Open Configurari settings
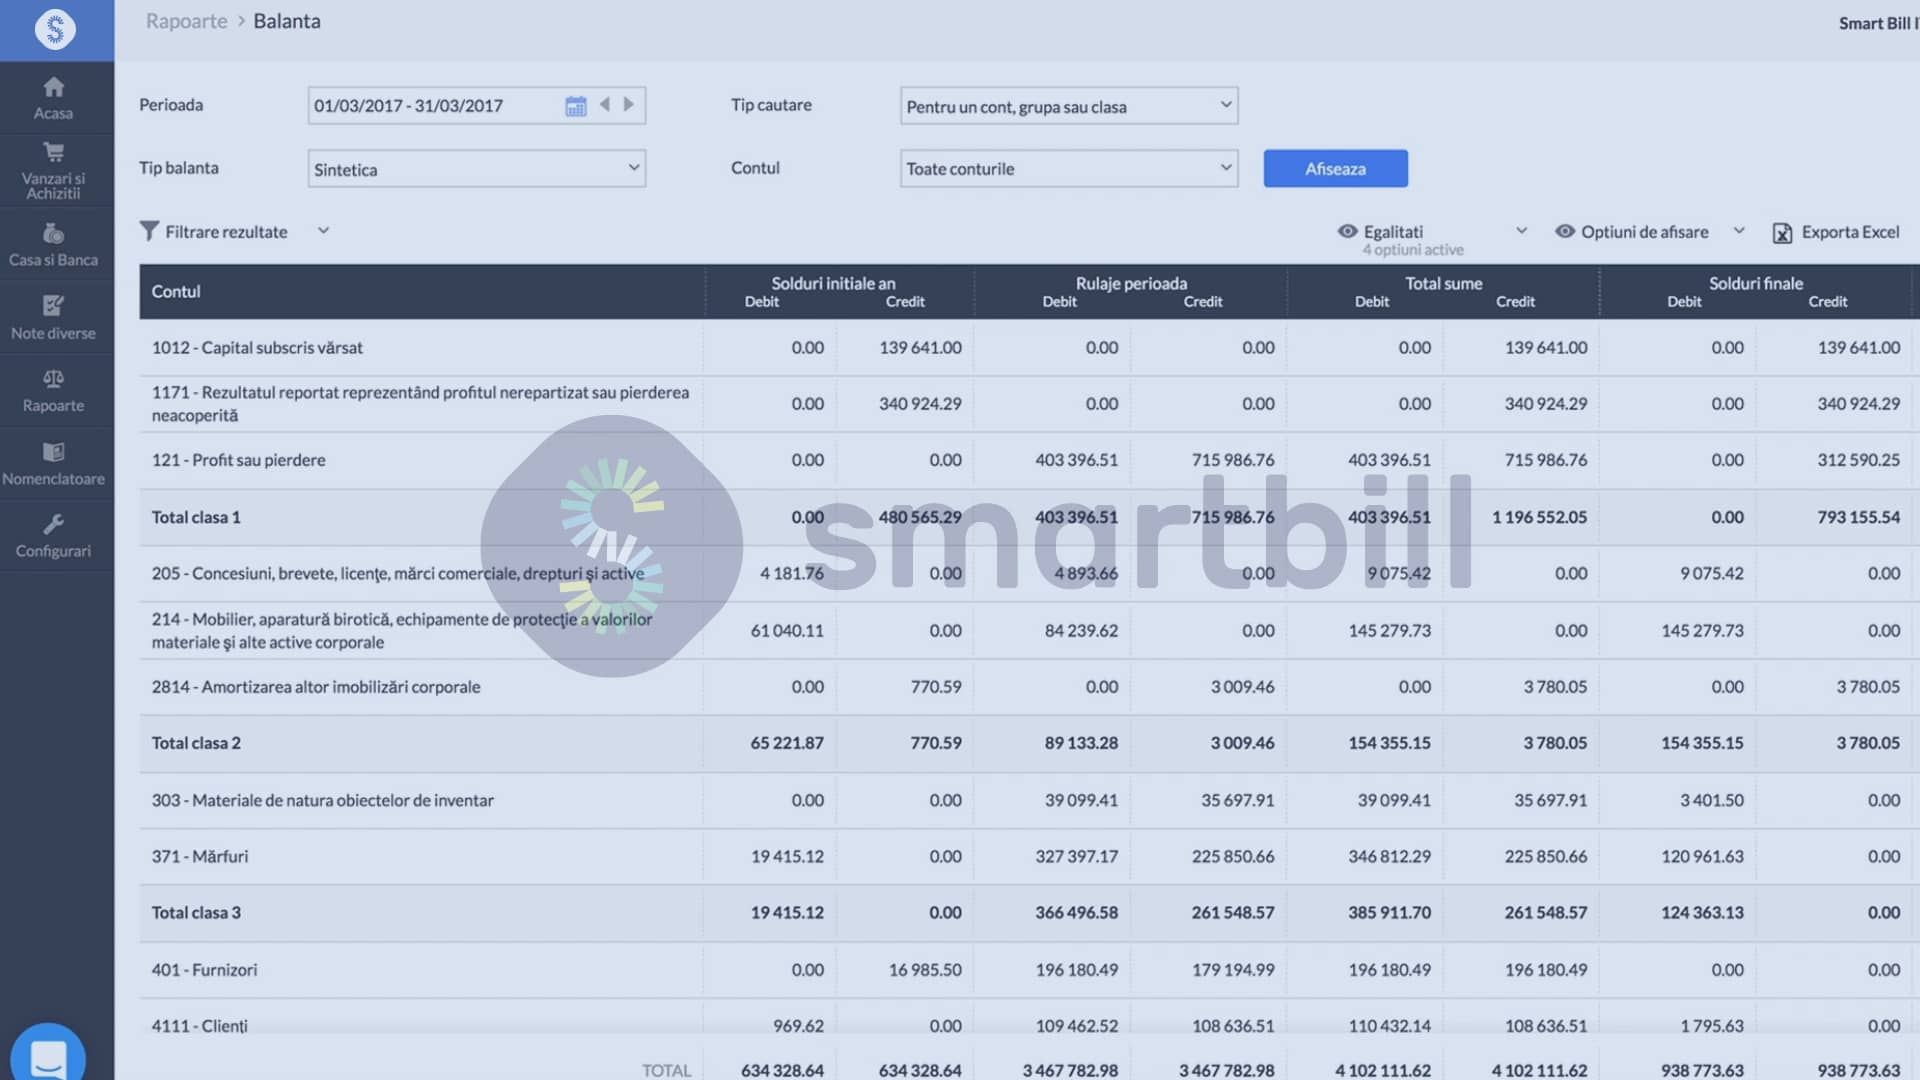This screenshot has height=1080, width=1920. (x=55, y=535)
